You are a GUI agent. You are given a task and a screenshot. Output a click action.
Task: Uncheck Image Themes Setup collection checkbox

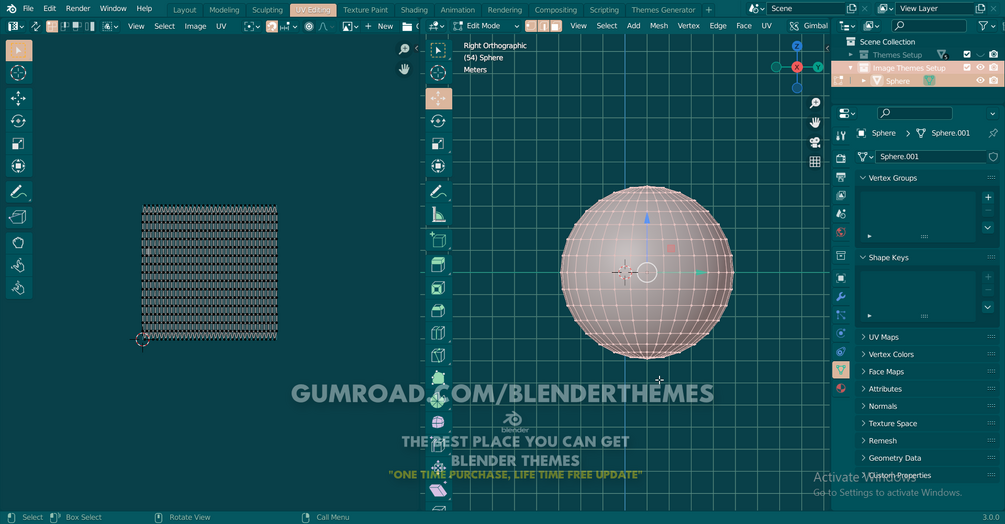[x=967, y=67]
